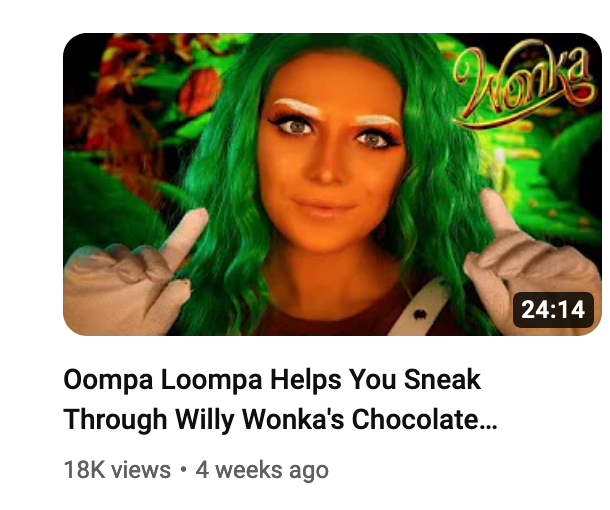Viewport: 610px width, 510px height.
Task: Click the bullet separator between views and date
Action: click(x=183, y=469)
